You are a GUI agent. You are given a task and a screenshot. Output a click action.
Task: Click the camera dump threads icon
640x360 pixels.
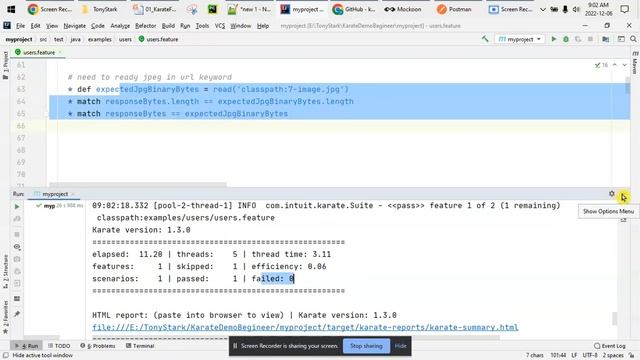(x=17, y=259)
